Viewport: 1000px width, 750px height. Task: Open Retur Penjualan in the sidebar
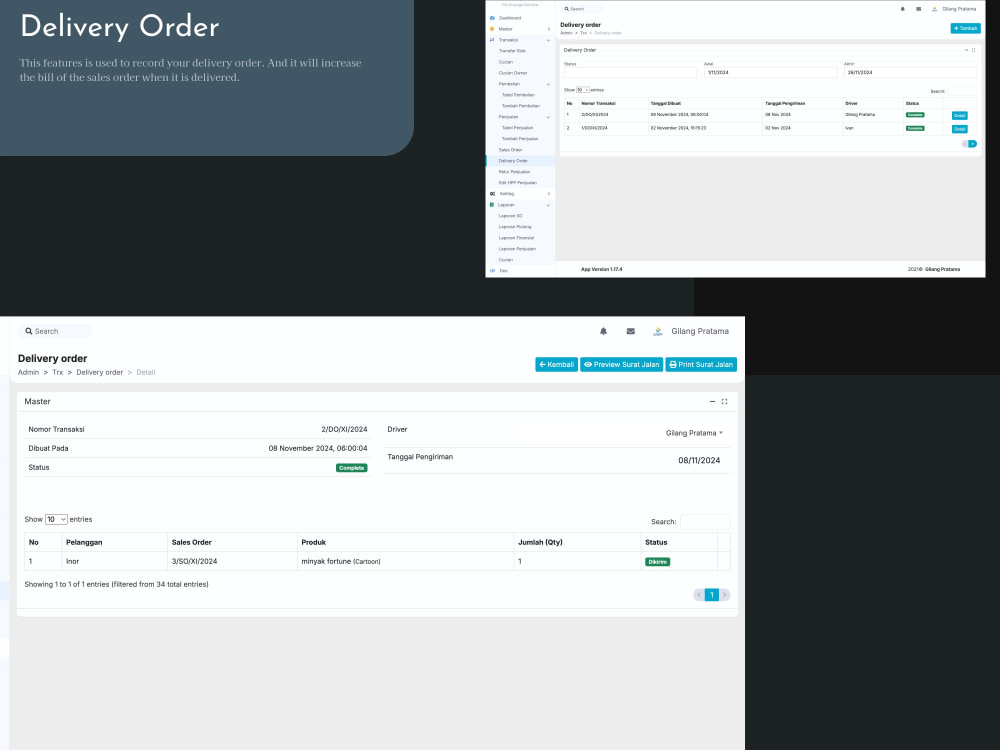click(x=514, y=172)
